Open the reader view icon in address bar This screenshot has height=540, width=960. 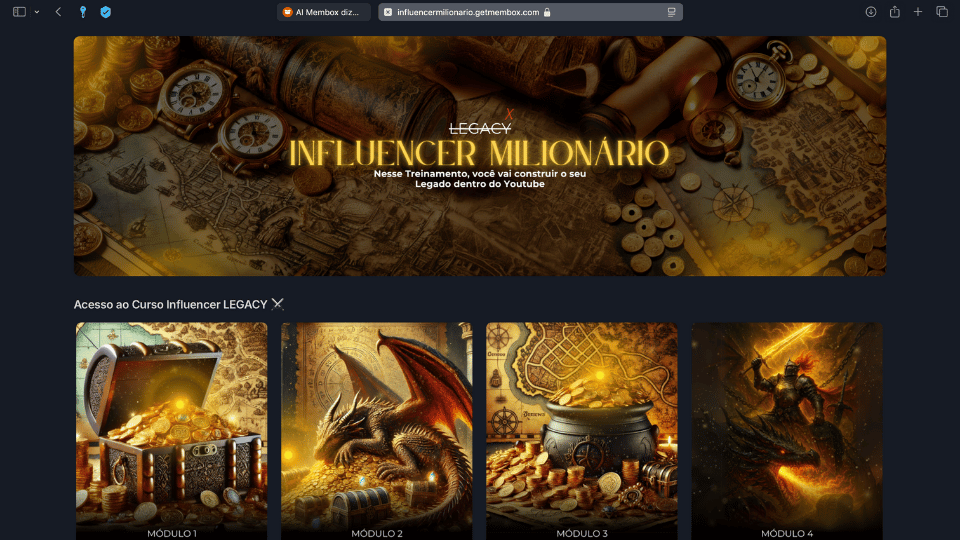672,12
